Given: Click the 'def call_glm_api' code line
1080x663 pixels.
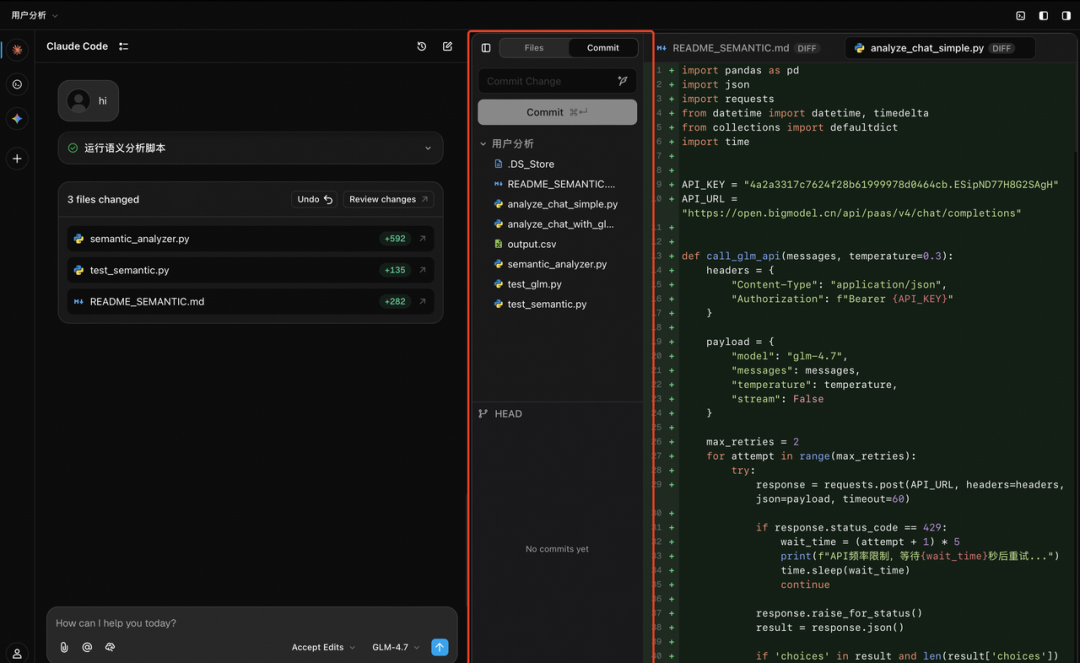Looking at the screenshot, I should click(818, 256).
